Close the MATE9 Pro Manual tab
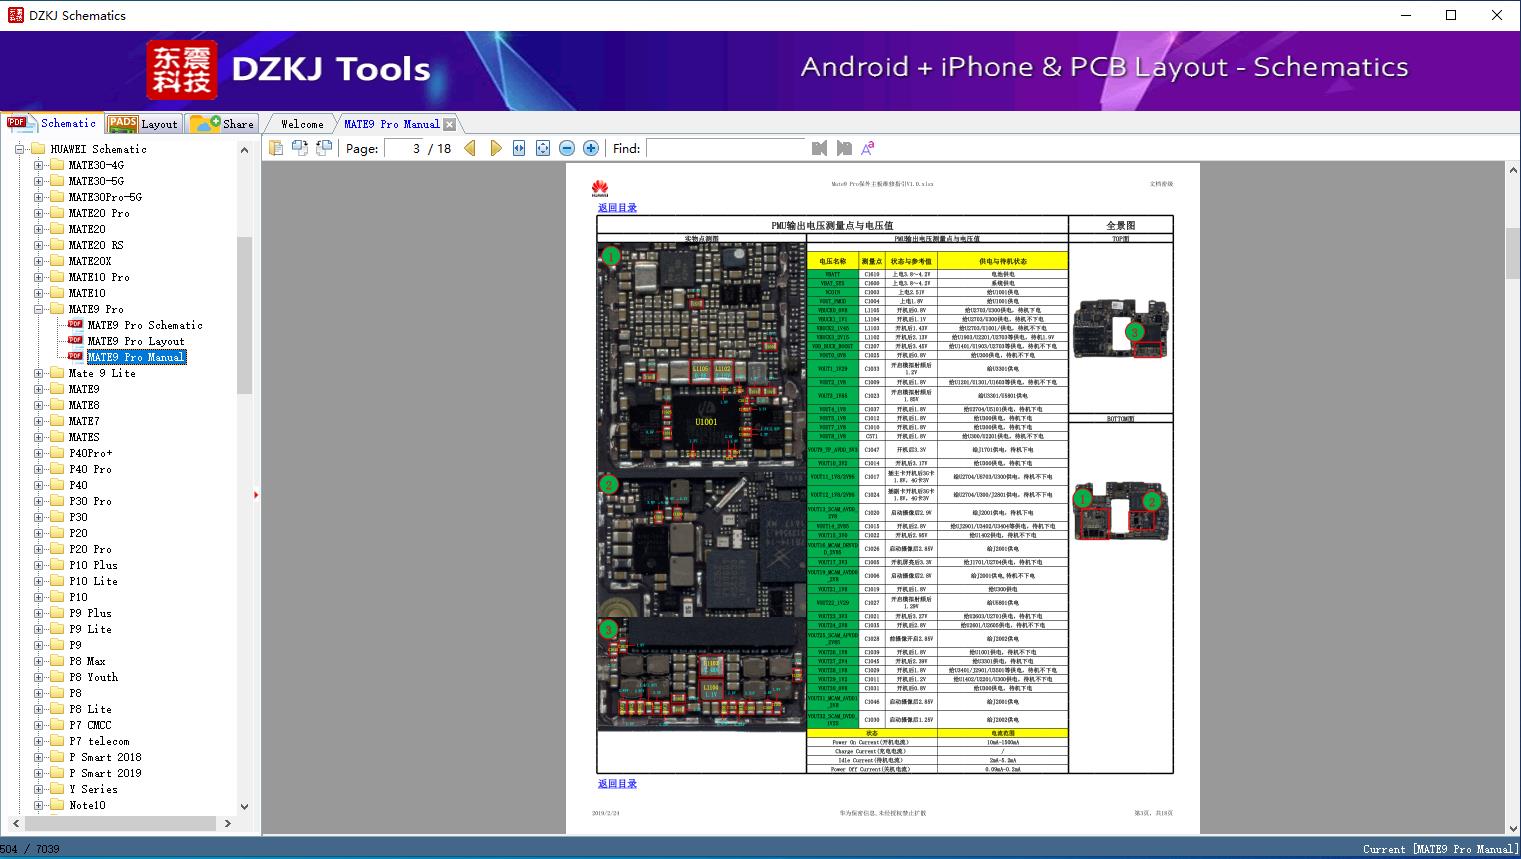 click(x=450, y=124)
